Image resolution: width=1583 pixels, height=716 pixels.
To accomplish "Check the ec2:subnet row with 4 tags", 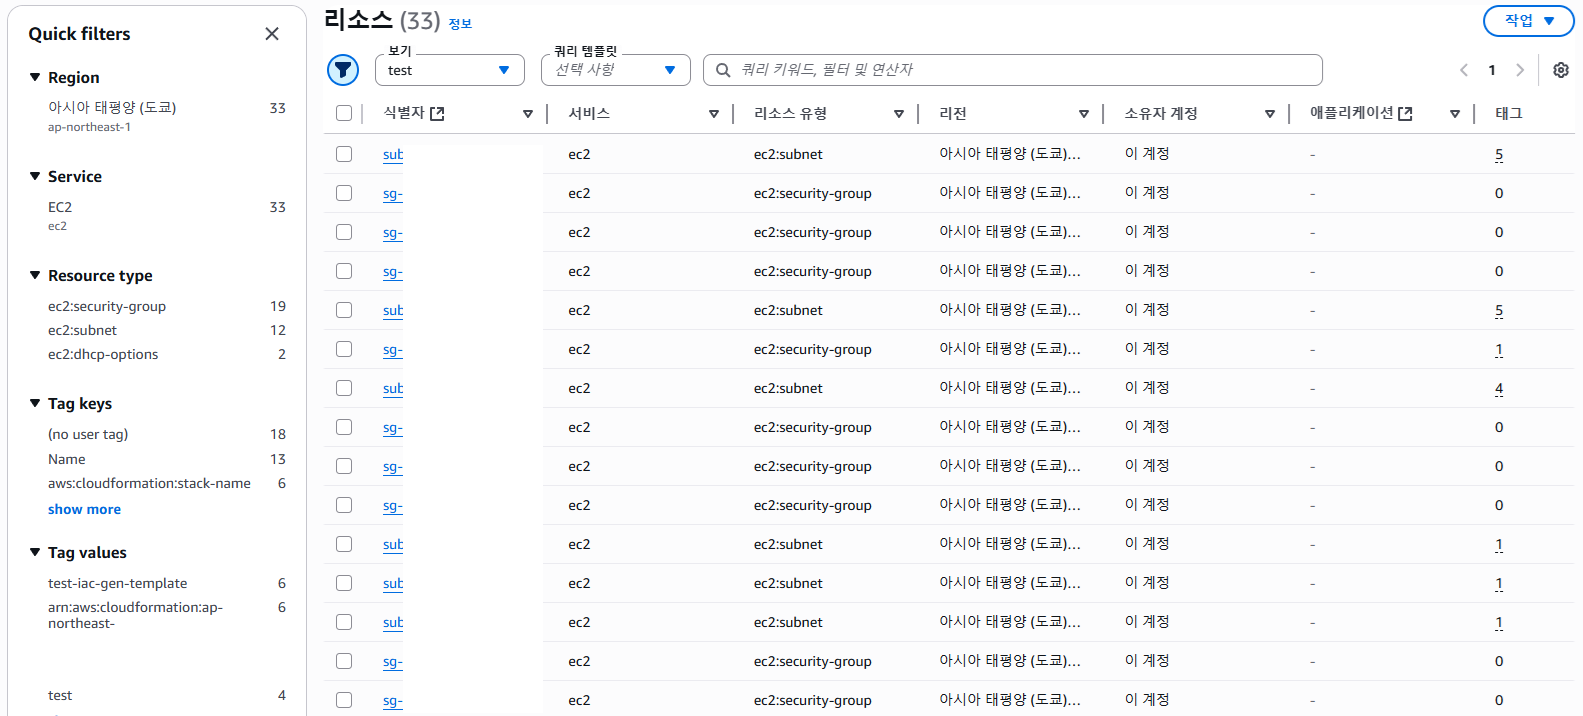I will pyautogui.click(x=344, y=388).
